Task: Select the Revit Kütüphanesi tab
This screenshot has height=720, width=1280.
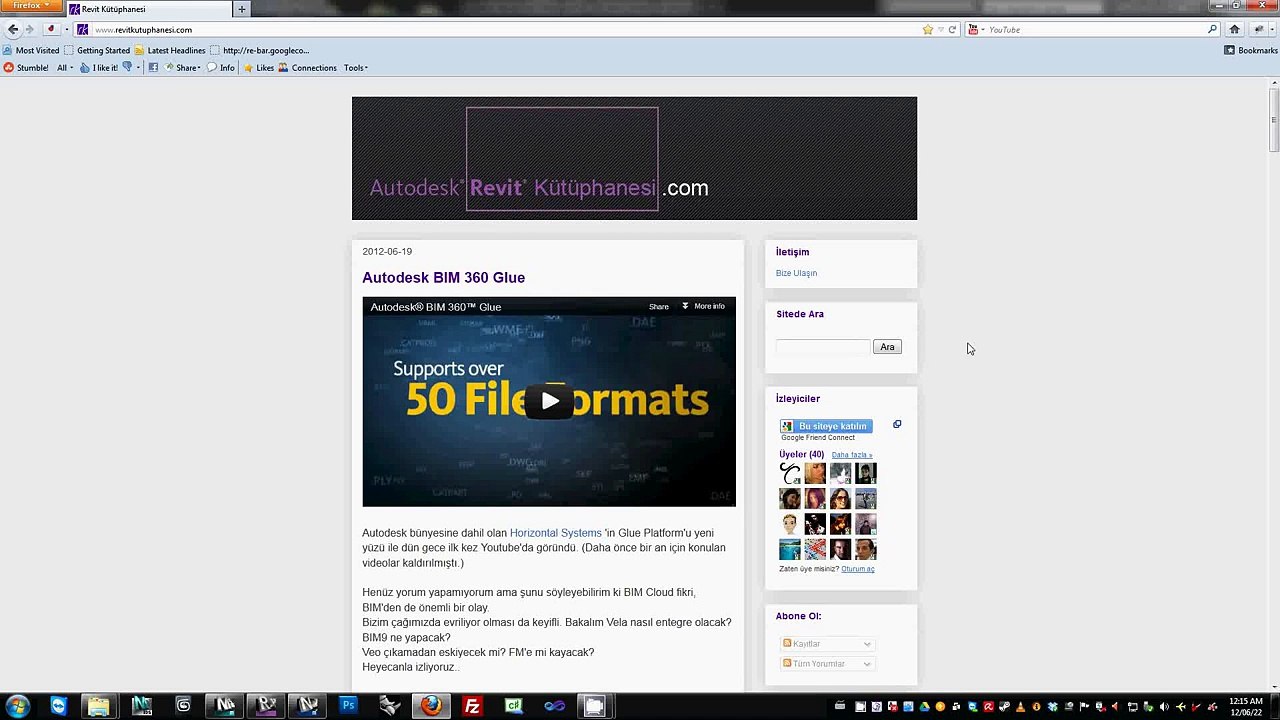Action: 148,9
